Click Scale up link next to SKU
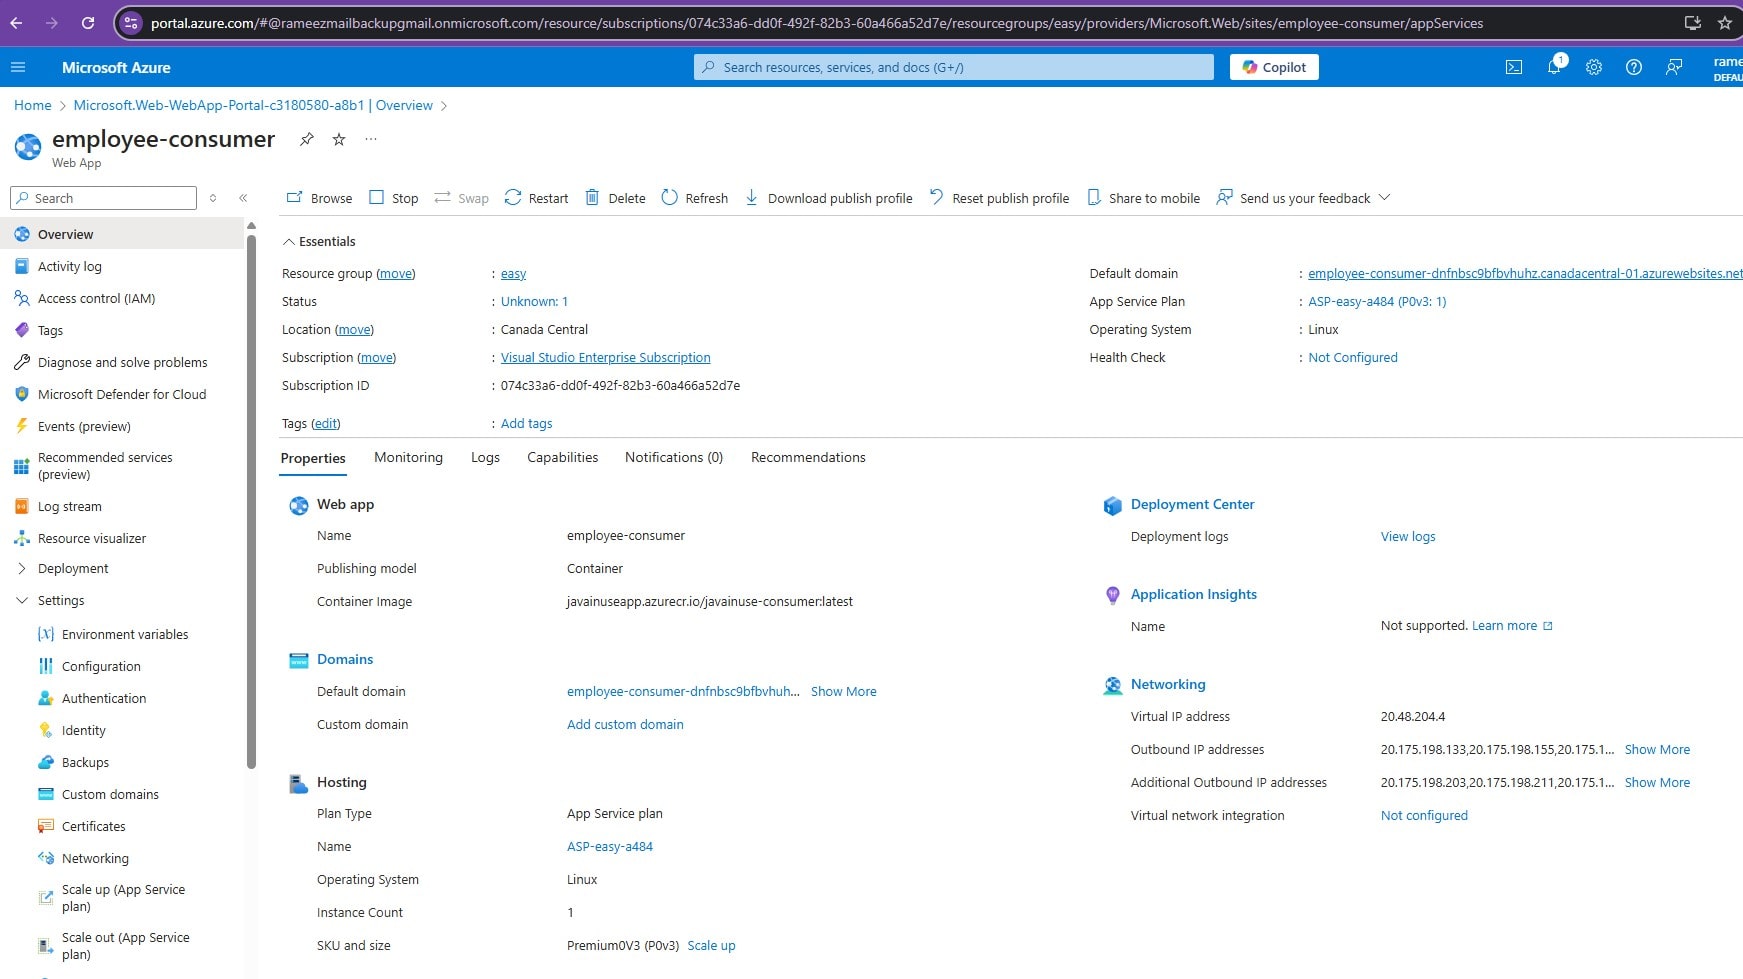Screen dimensions: 1743x979 (711, 945)
